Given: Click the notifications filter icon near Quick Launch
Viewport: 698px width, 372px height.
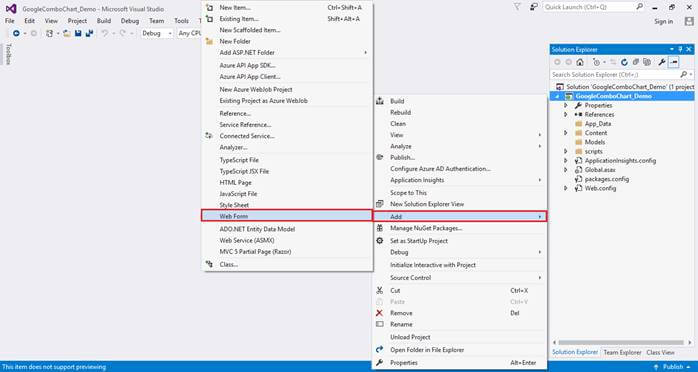Looking at the screenshot, I should (x=517, y=7).
